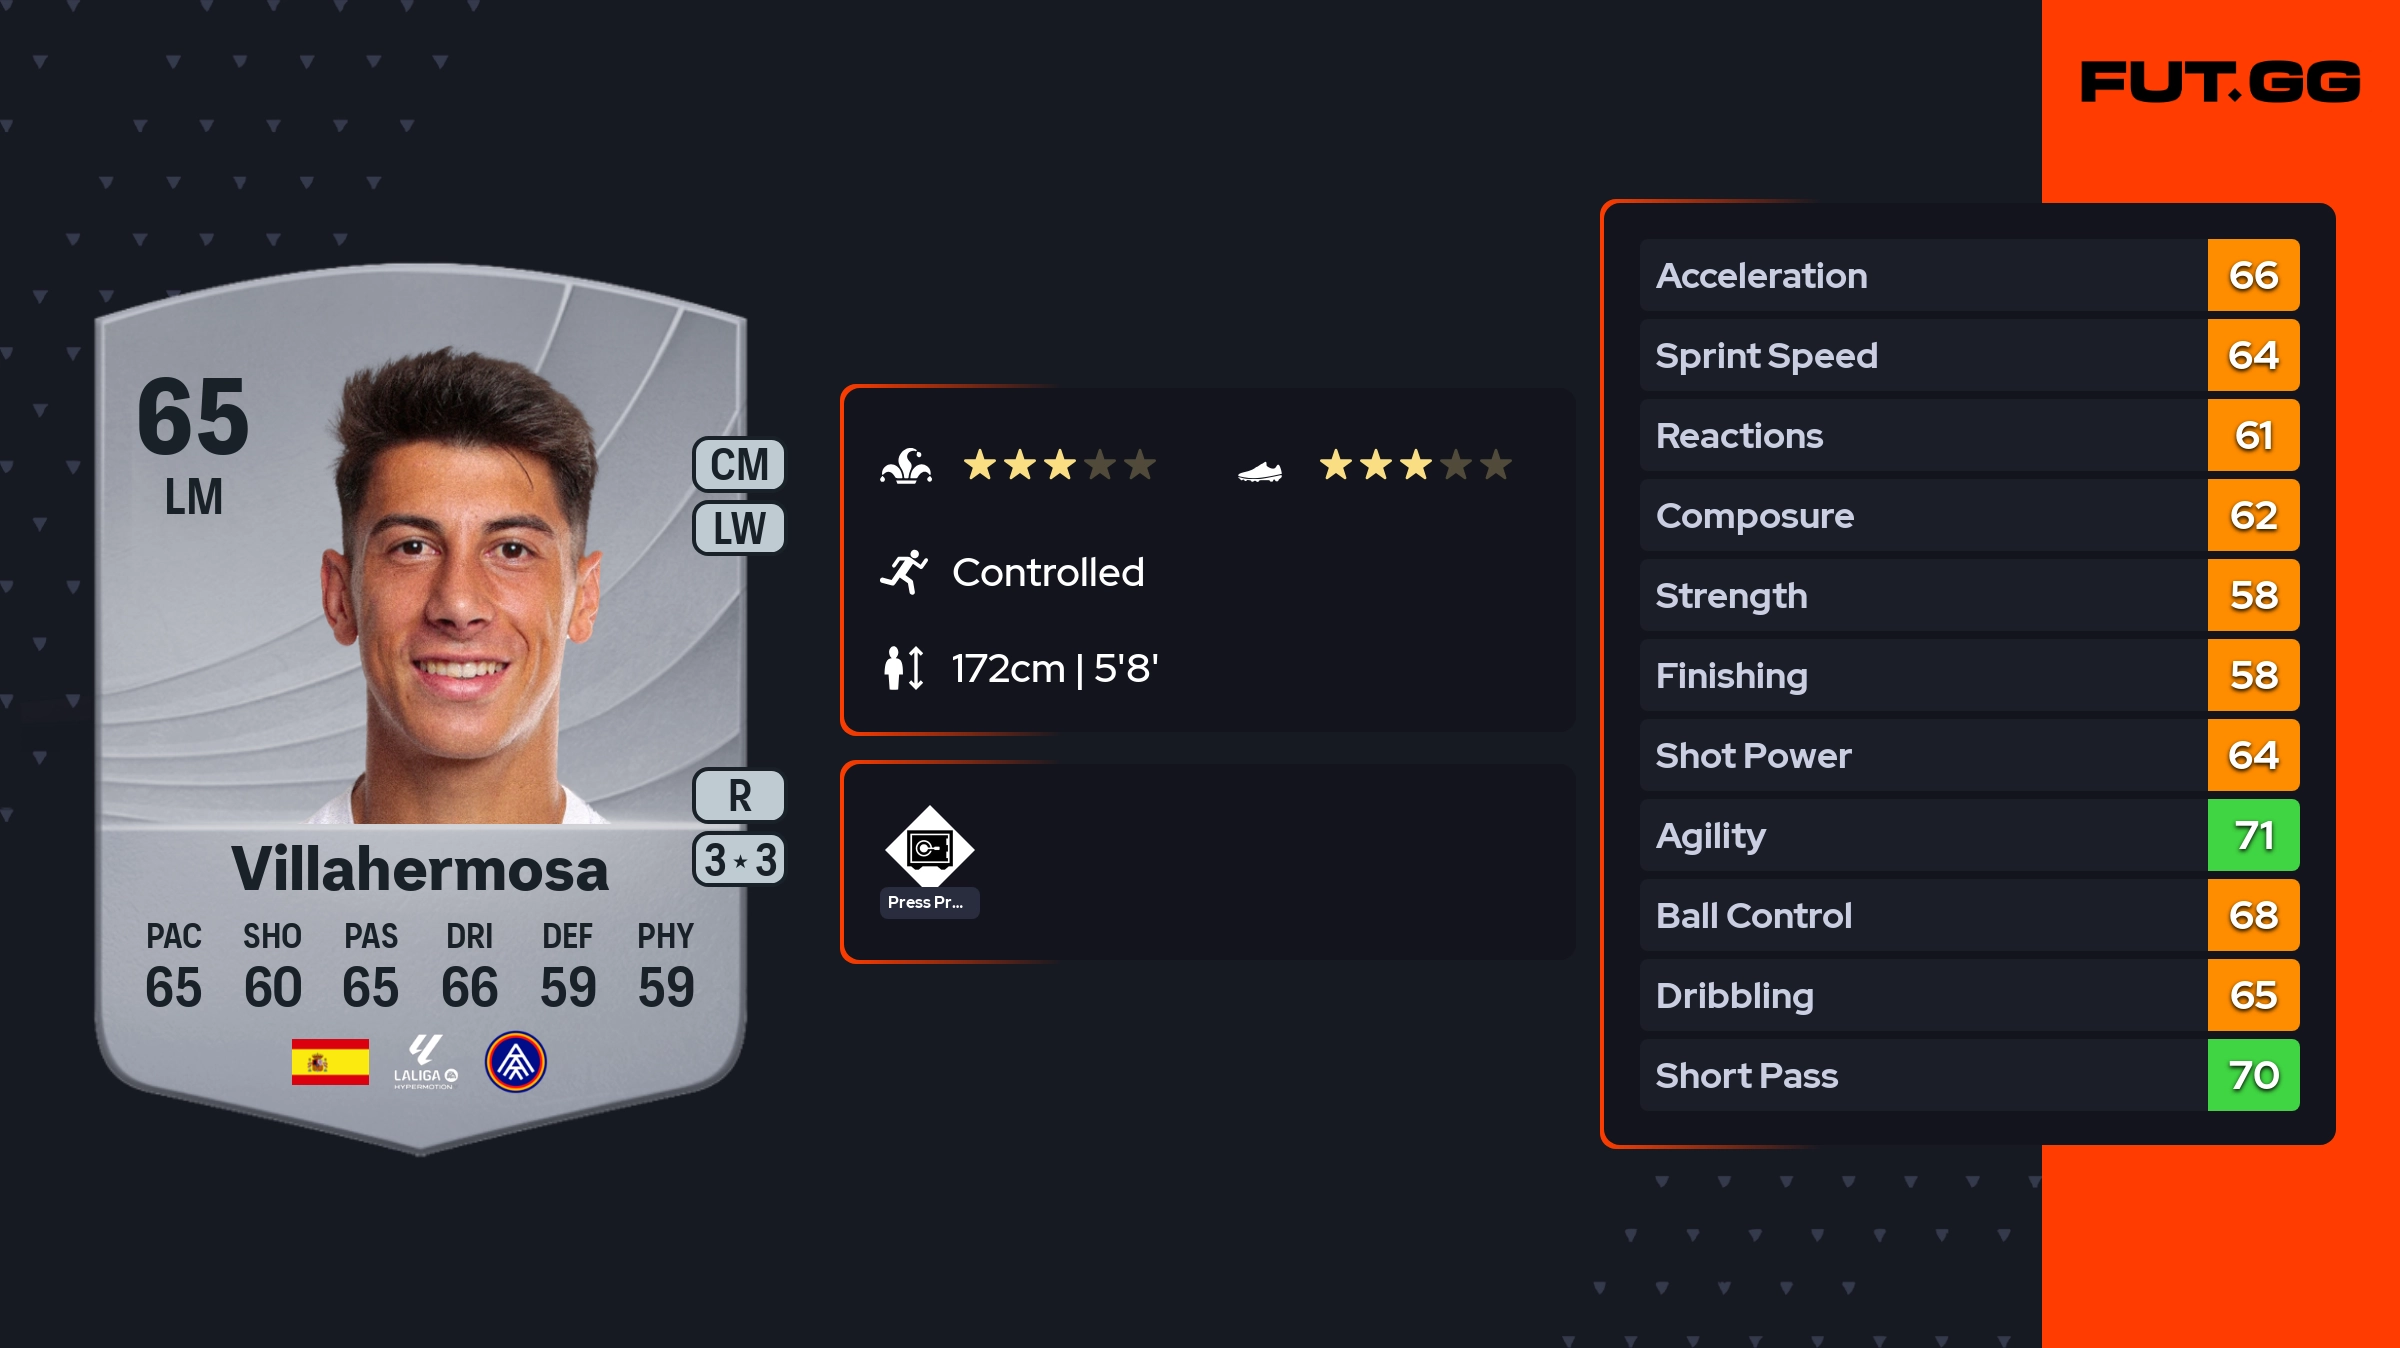Click the 3-star skill/weak foot badge
Viewport: 2400px width, 1348px height.
click(x=739, y=860)
